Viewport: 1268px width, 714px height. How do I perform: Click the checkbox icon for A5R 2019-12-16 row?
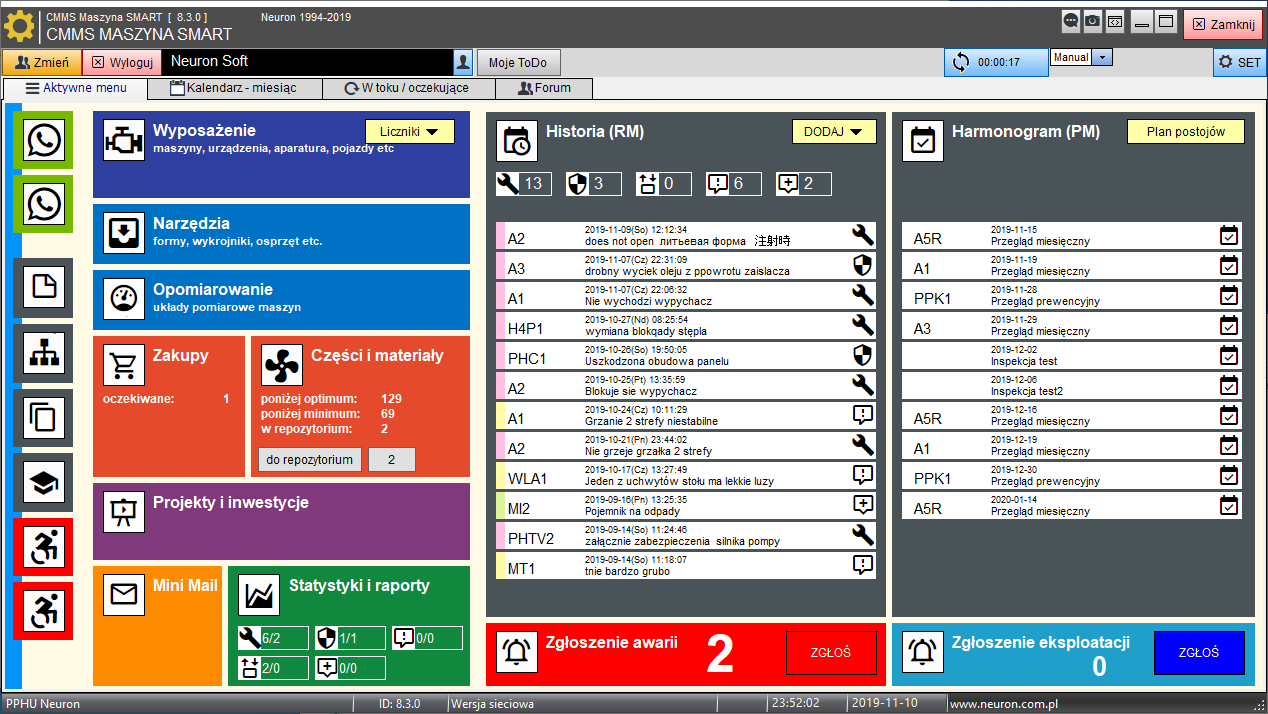coord(1229,415)
